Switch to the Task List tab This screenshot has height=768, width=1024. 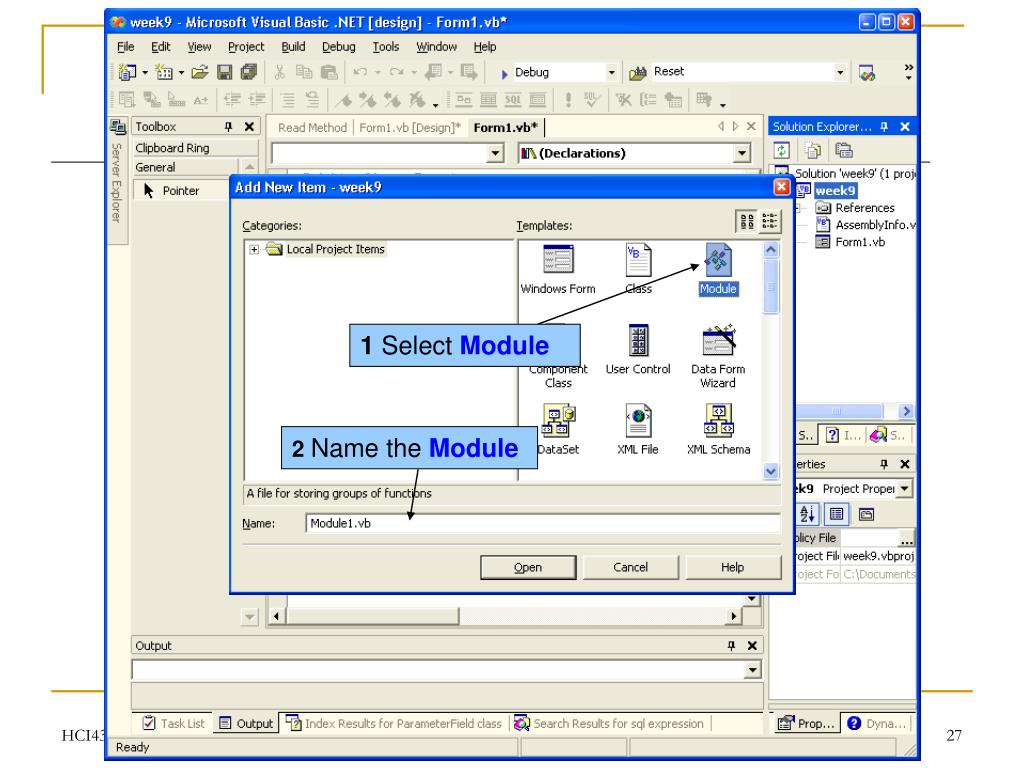point(174,724)
